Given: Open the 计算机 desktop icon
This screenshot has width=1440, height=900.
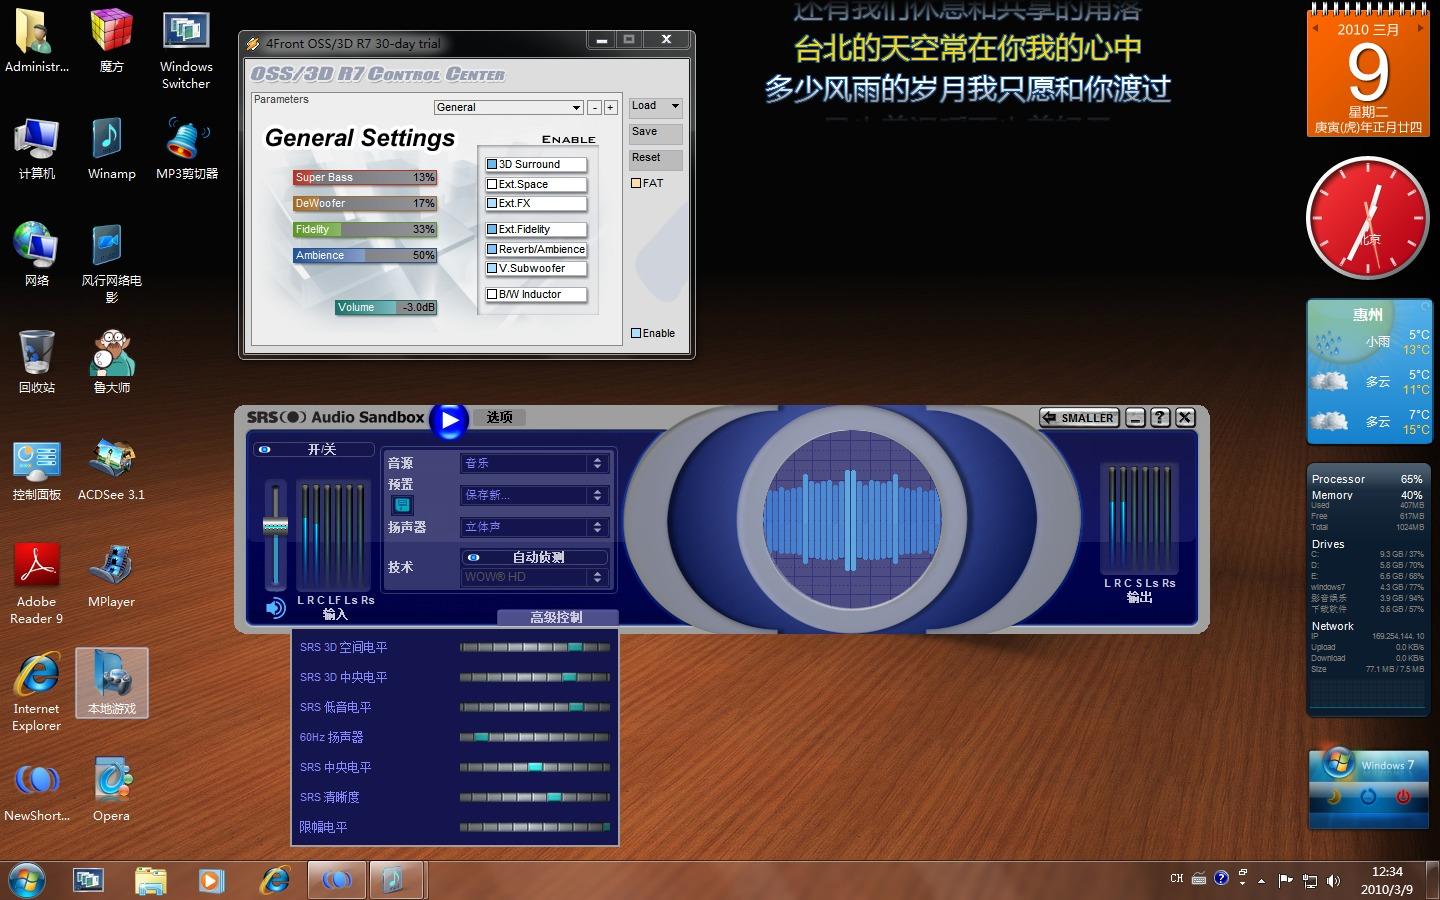Looking at the screenshot, I should pyautogui.click(x=36, y=148).
